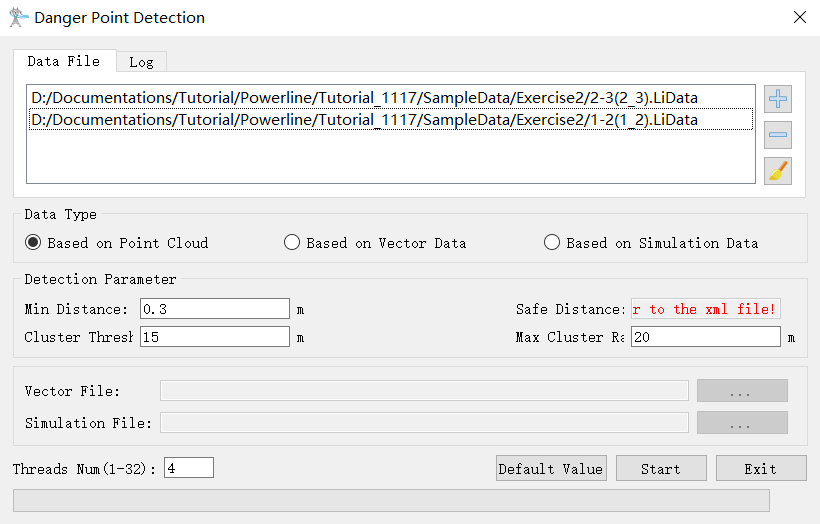Browse for Vector File

(x=742, y=391)
